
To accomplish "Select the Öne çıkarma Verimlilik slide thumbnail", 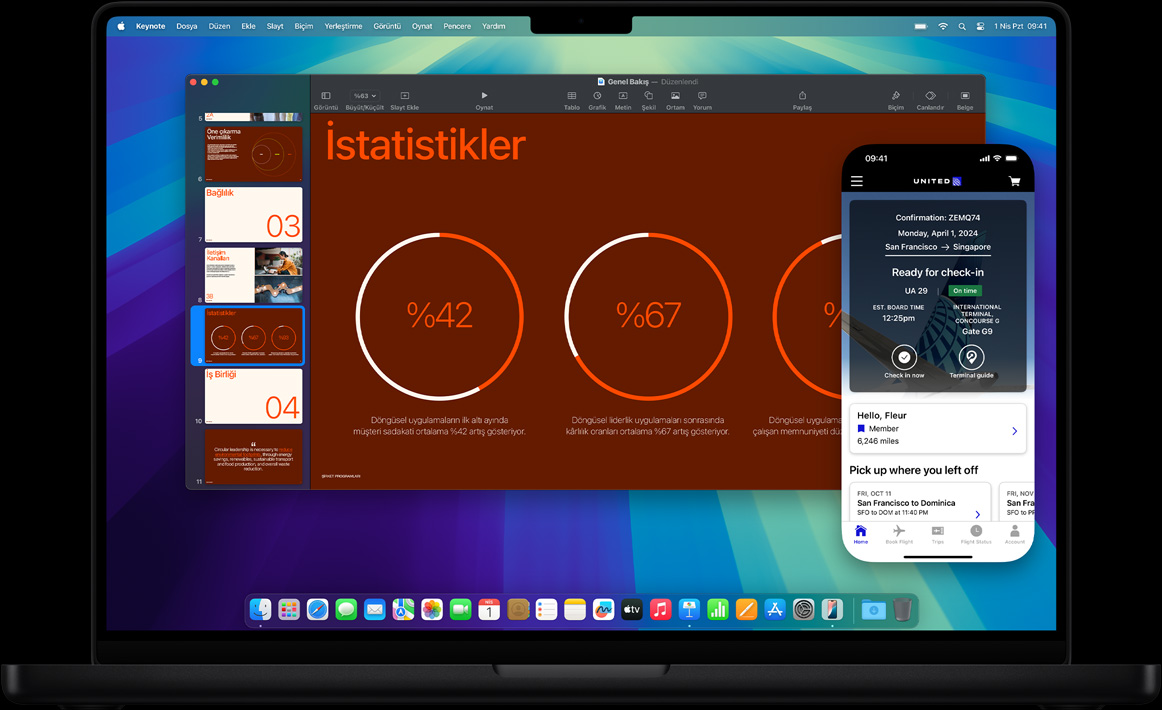I will [x=253, y=153].
